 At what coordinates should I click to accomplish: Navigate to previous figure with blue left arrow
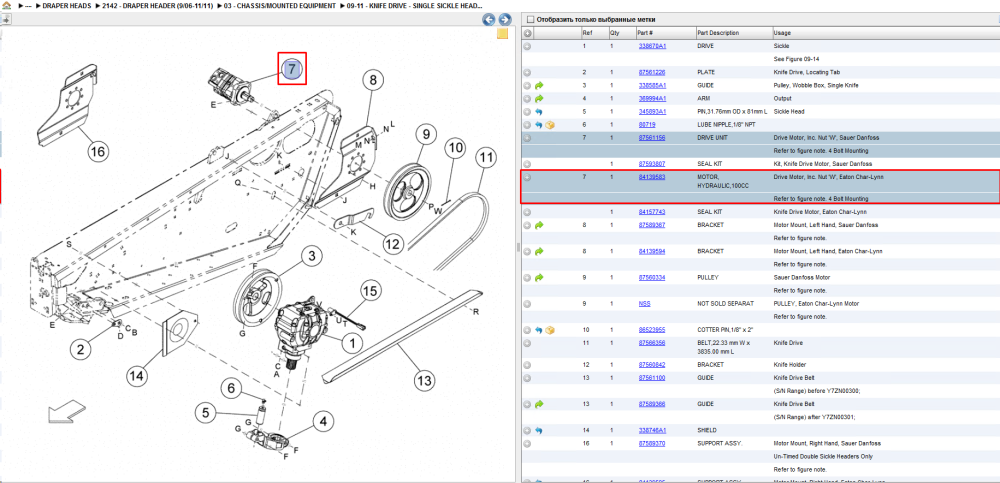[x=489, y=20]
